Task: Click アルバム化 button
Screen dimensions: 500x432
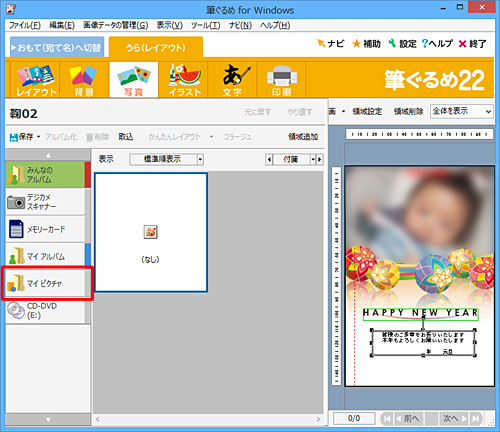Action: point(61,137)
